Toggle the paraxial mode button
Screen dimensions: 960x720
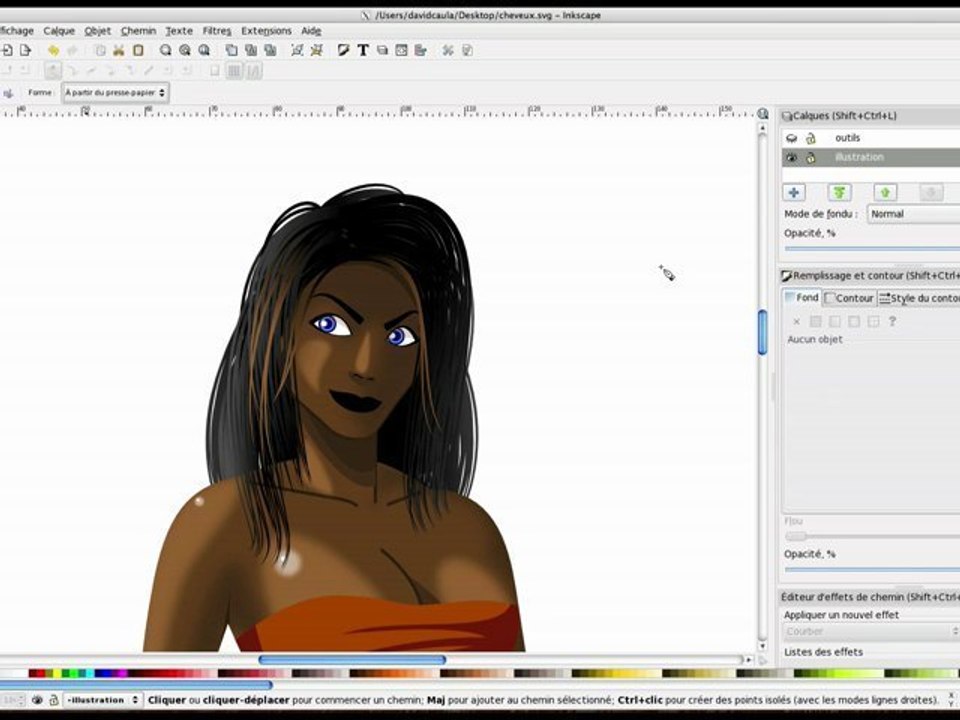pyautogui.click(x=253, y=71)
